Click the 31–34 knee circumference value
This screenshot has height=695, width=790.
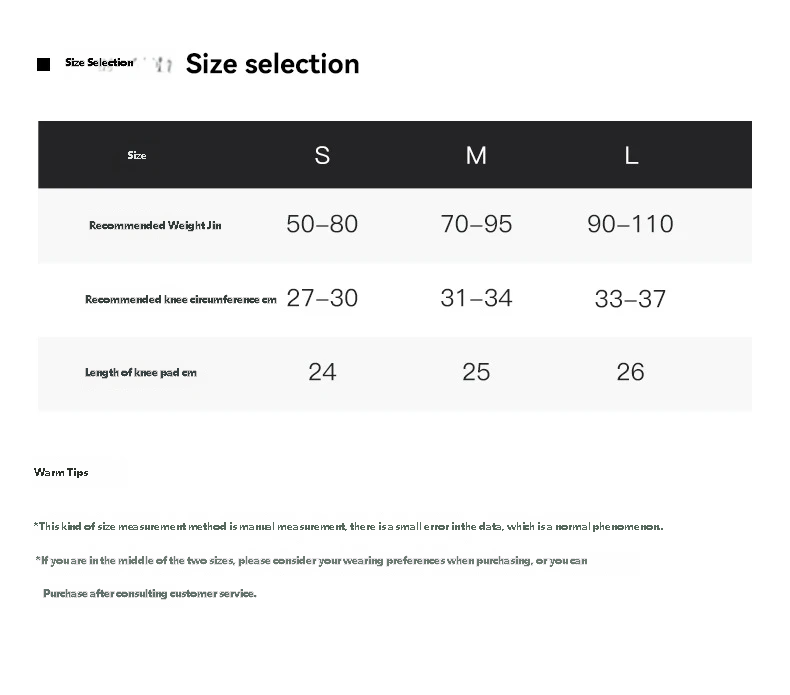pos(477,298)
